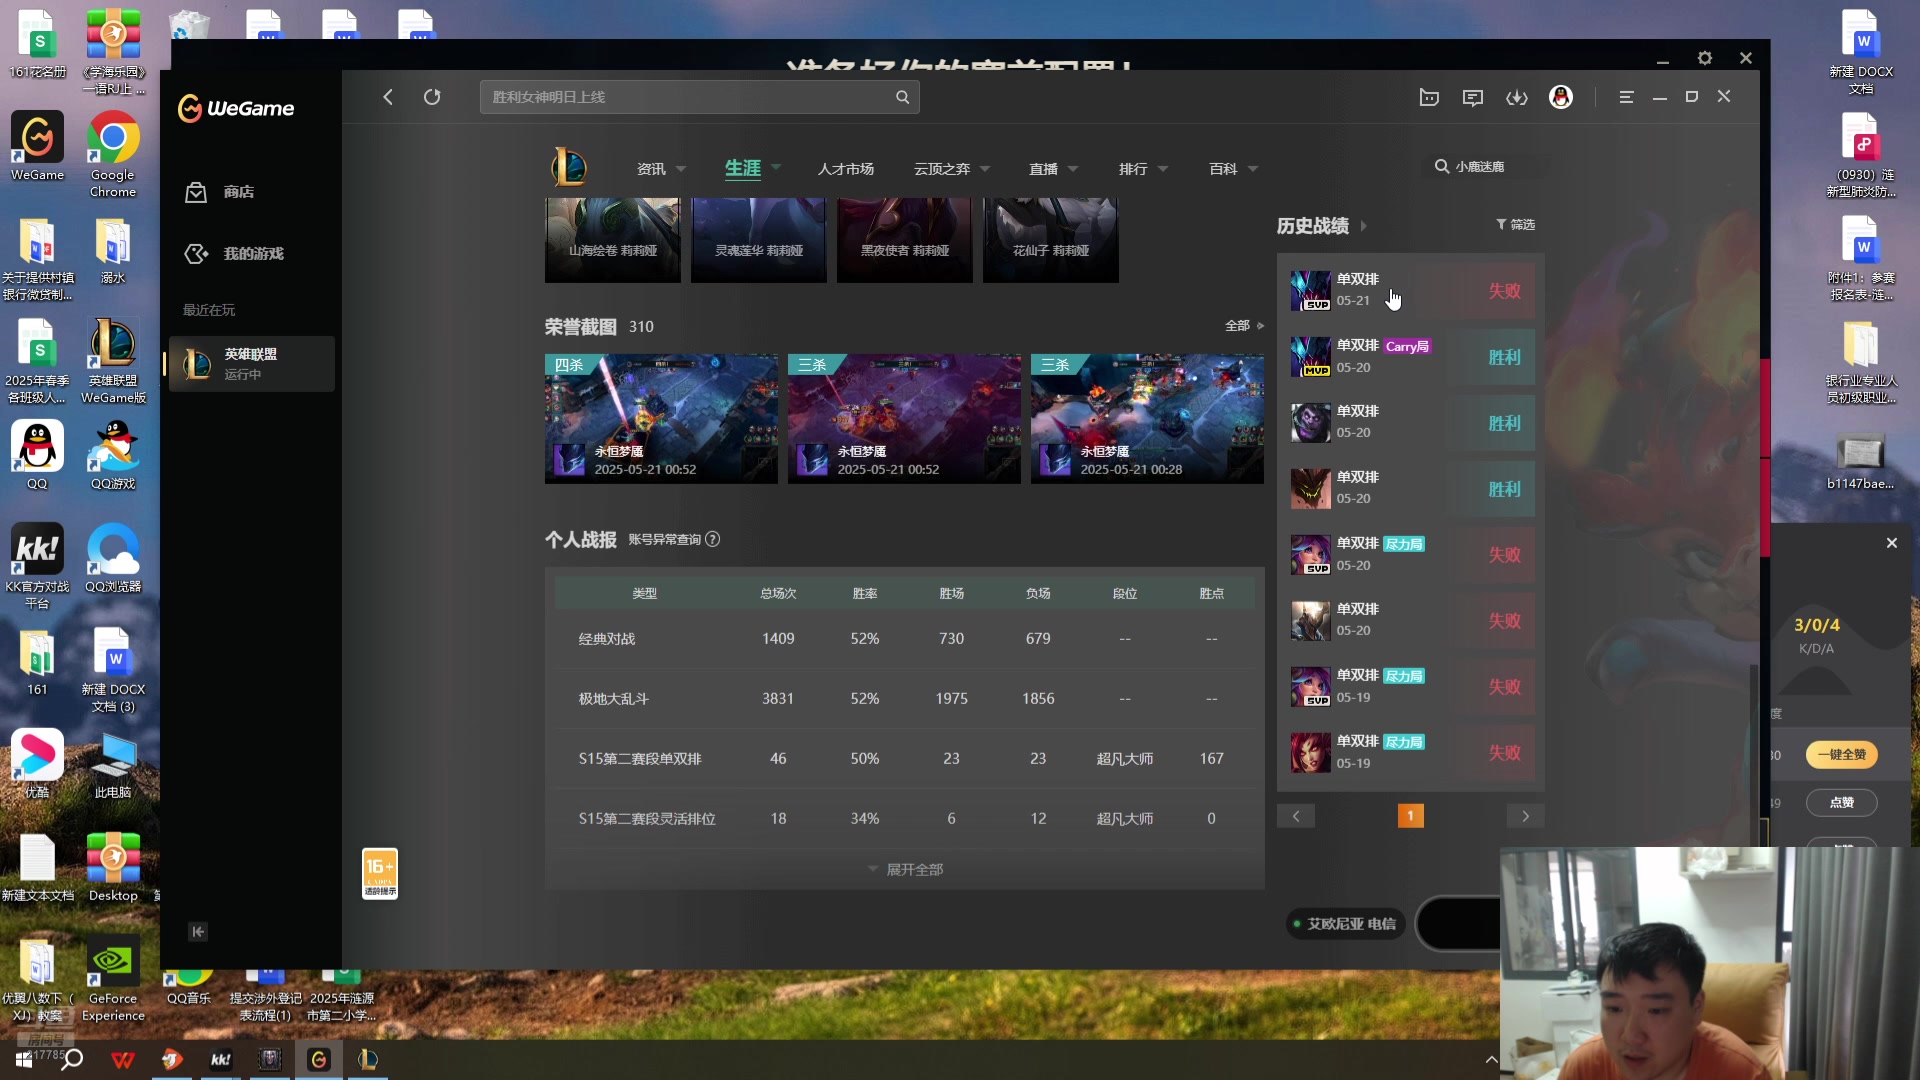
Task: Open Google Chrome desktop icon
Action: 113,155
